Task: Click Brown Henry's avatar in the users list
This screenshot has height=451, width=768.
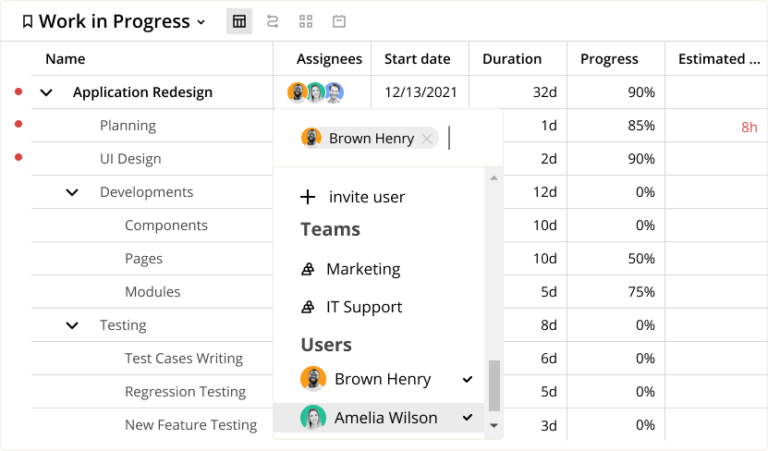Action: (313, 379)
